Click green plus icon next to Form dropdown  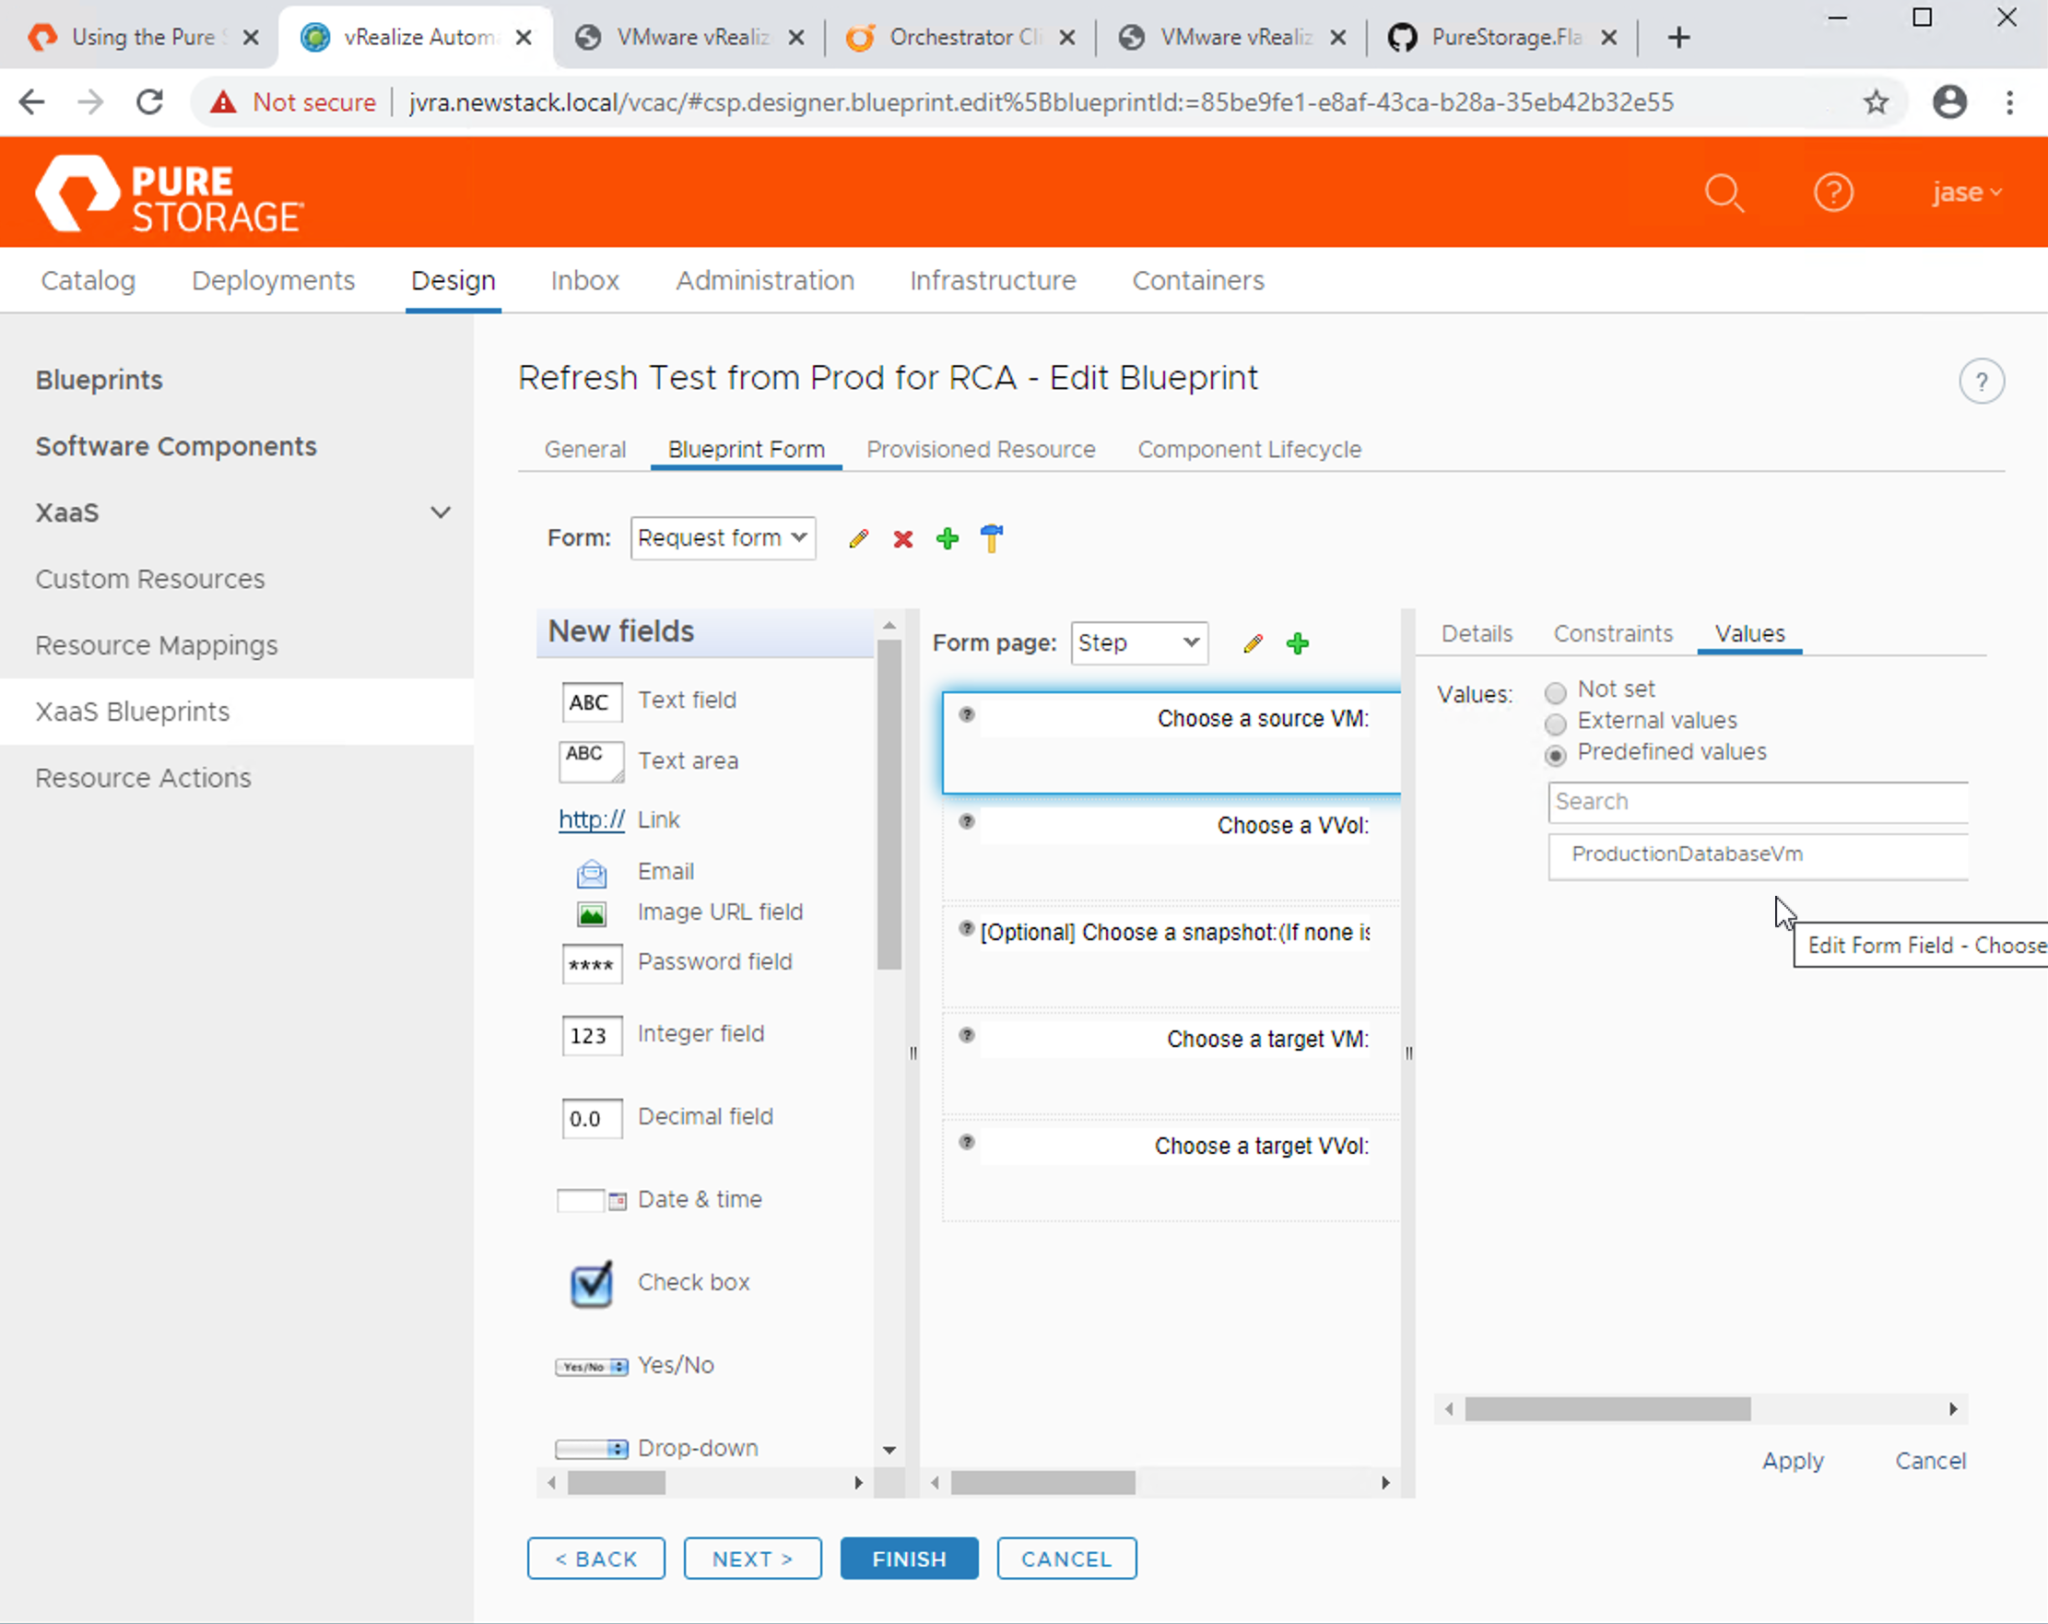pos(947,539)
